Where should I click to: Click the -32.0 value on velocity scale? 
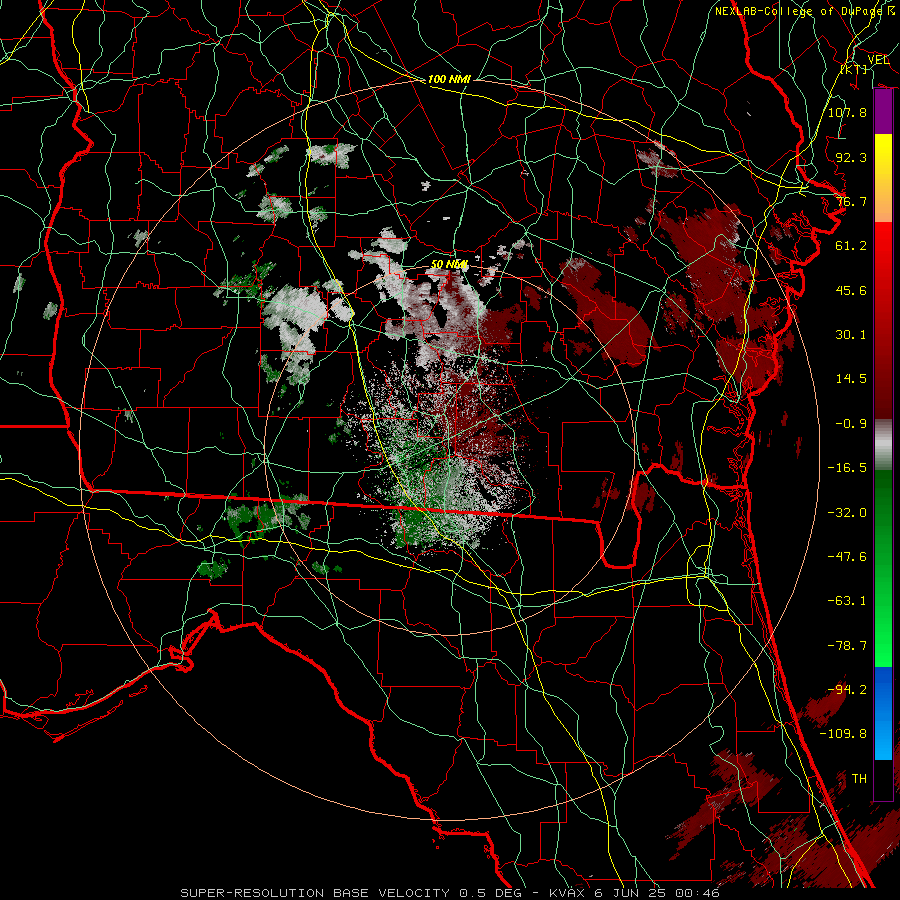click(x=847, y=513)
